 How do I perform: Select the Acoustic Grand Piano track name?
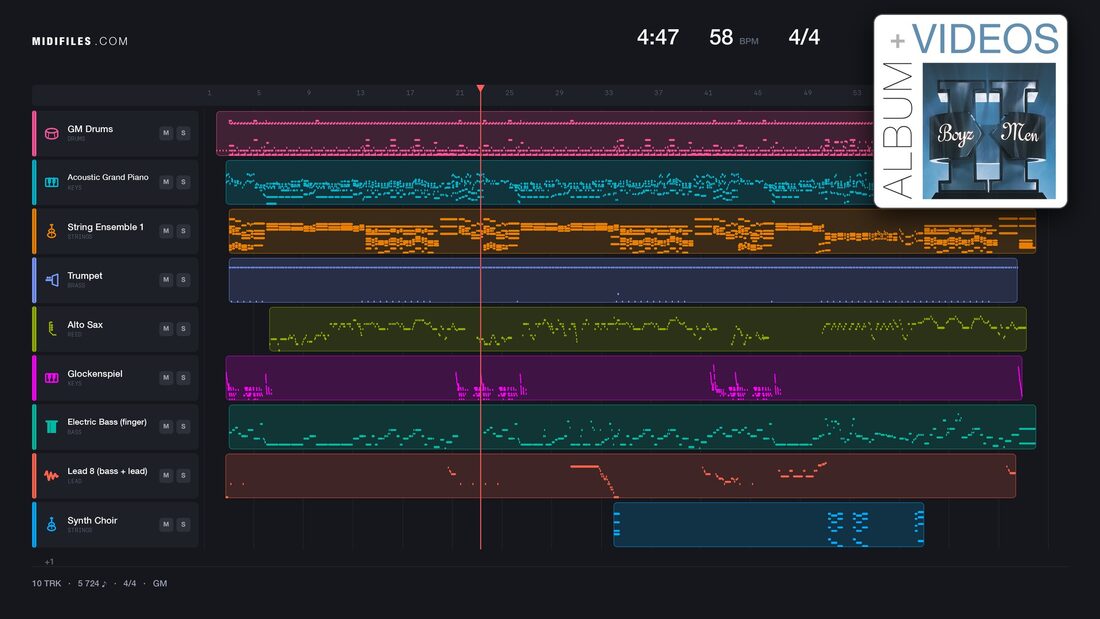108,178
